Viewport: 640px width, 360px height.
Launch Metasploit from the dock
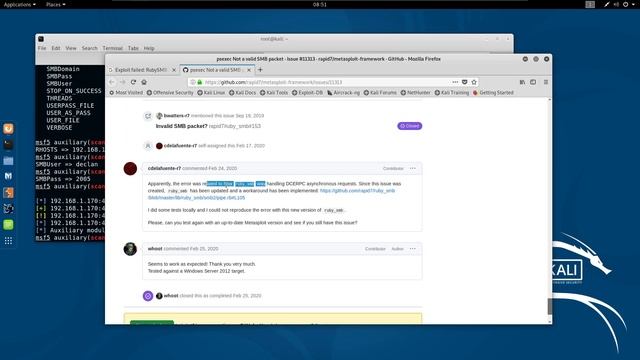coord(8,176)
